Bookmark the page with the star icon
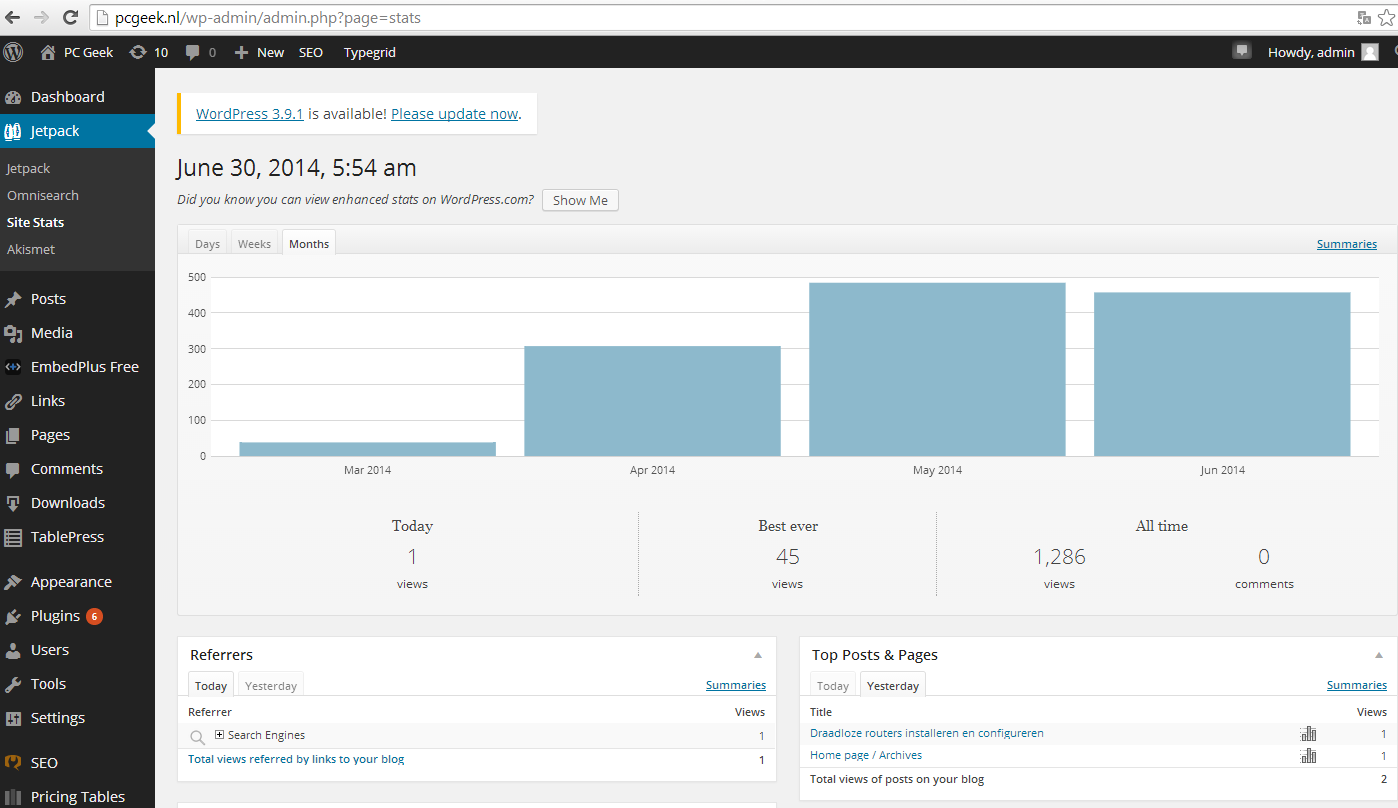This screenshot has width=1398, height=808. pos(1386,17)
